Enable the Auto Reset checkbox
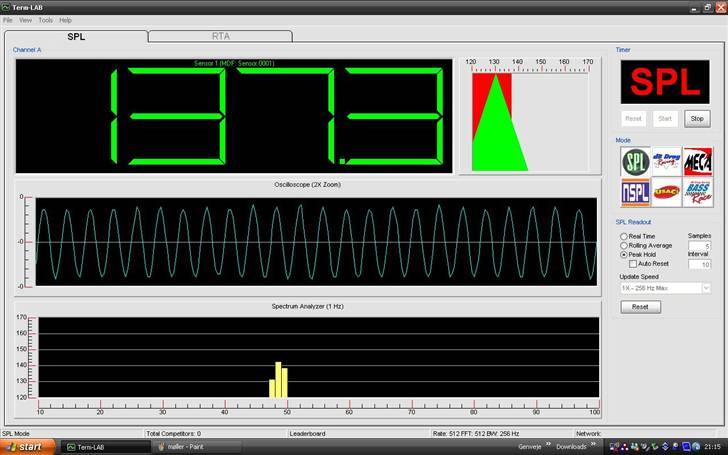This screenshot has height=455, width=728. click(632, 264)
